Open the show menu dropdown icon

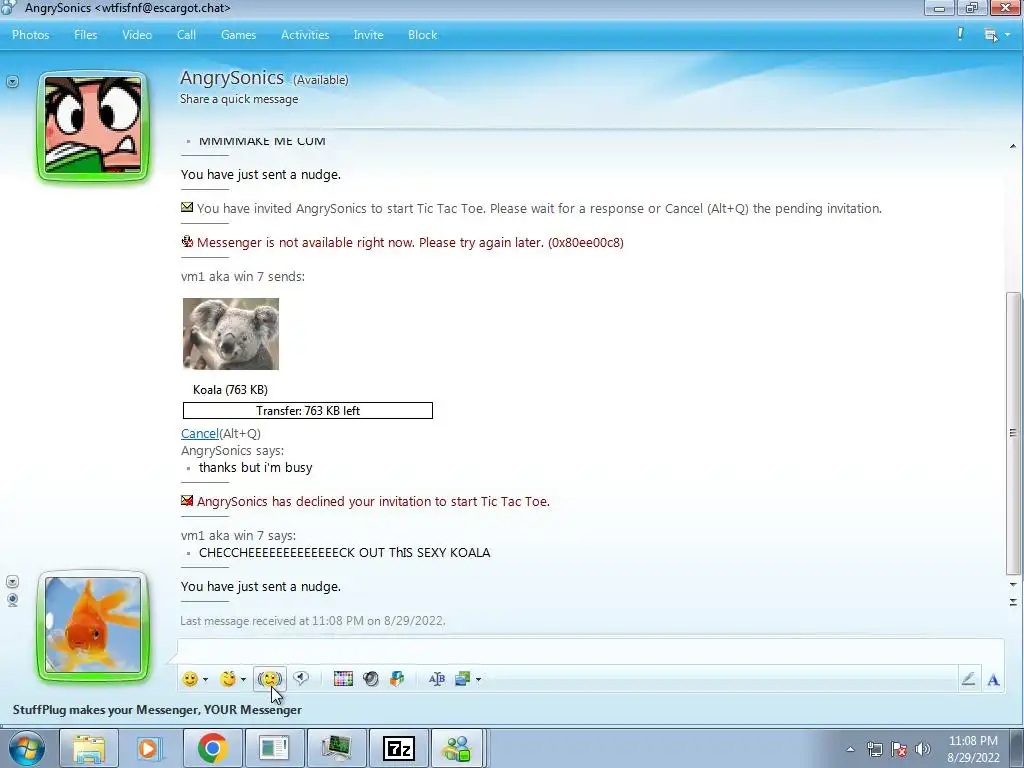coord(996,35)
